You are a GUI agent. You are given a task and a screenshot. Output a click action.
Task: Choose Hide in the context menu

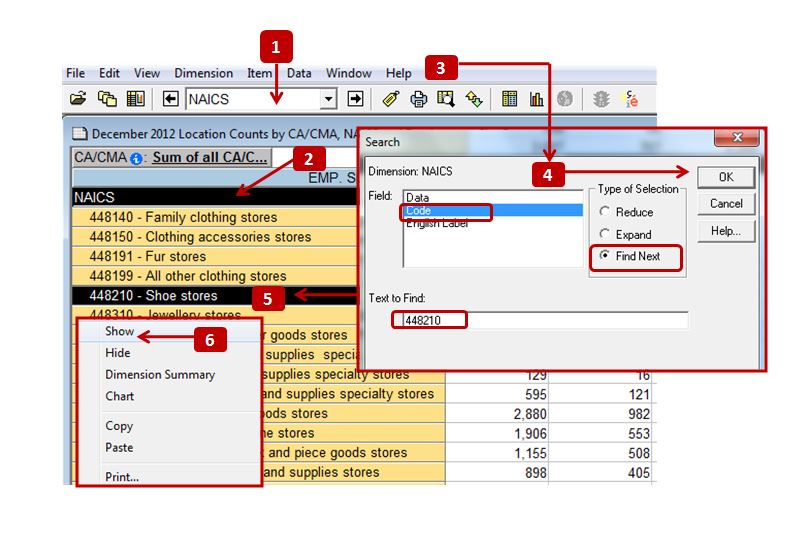118,353
